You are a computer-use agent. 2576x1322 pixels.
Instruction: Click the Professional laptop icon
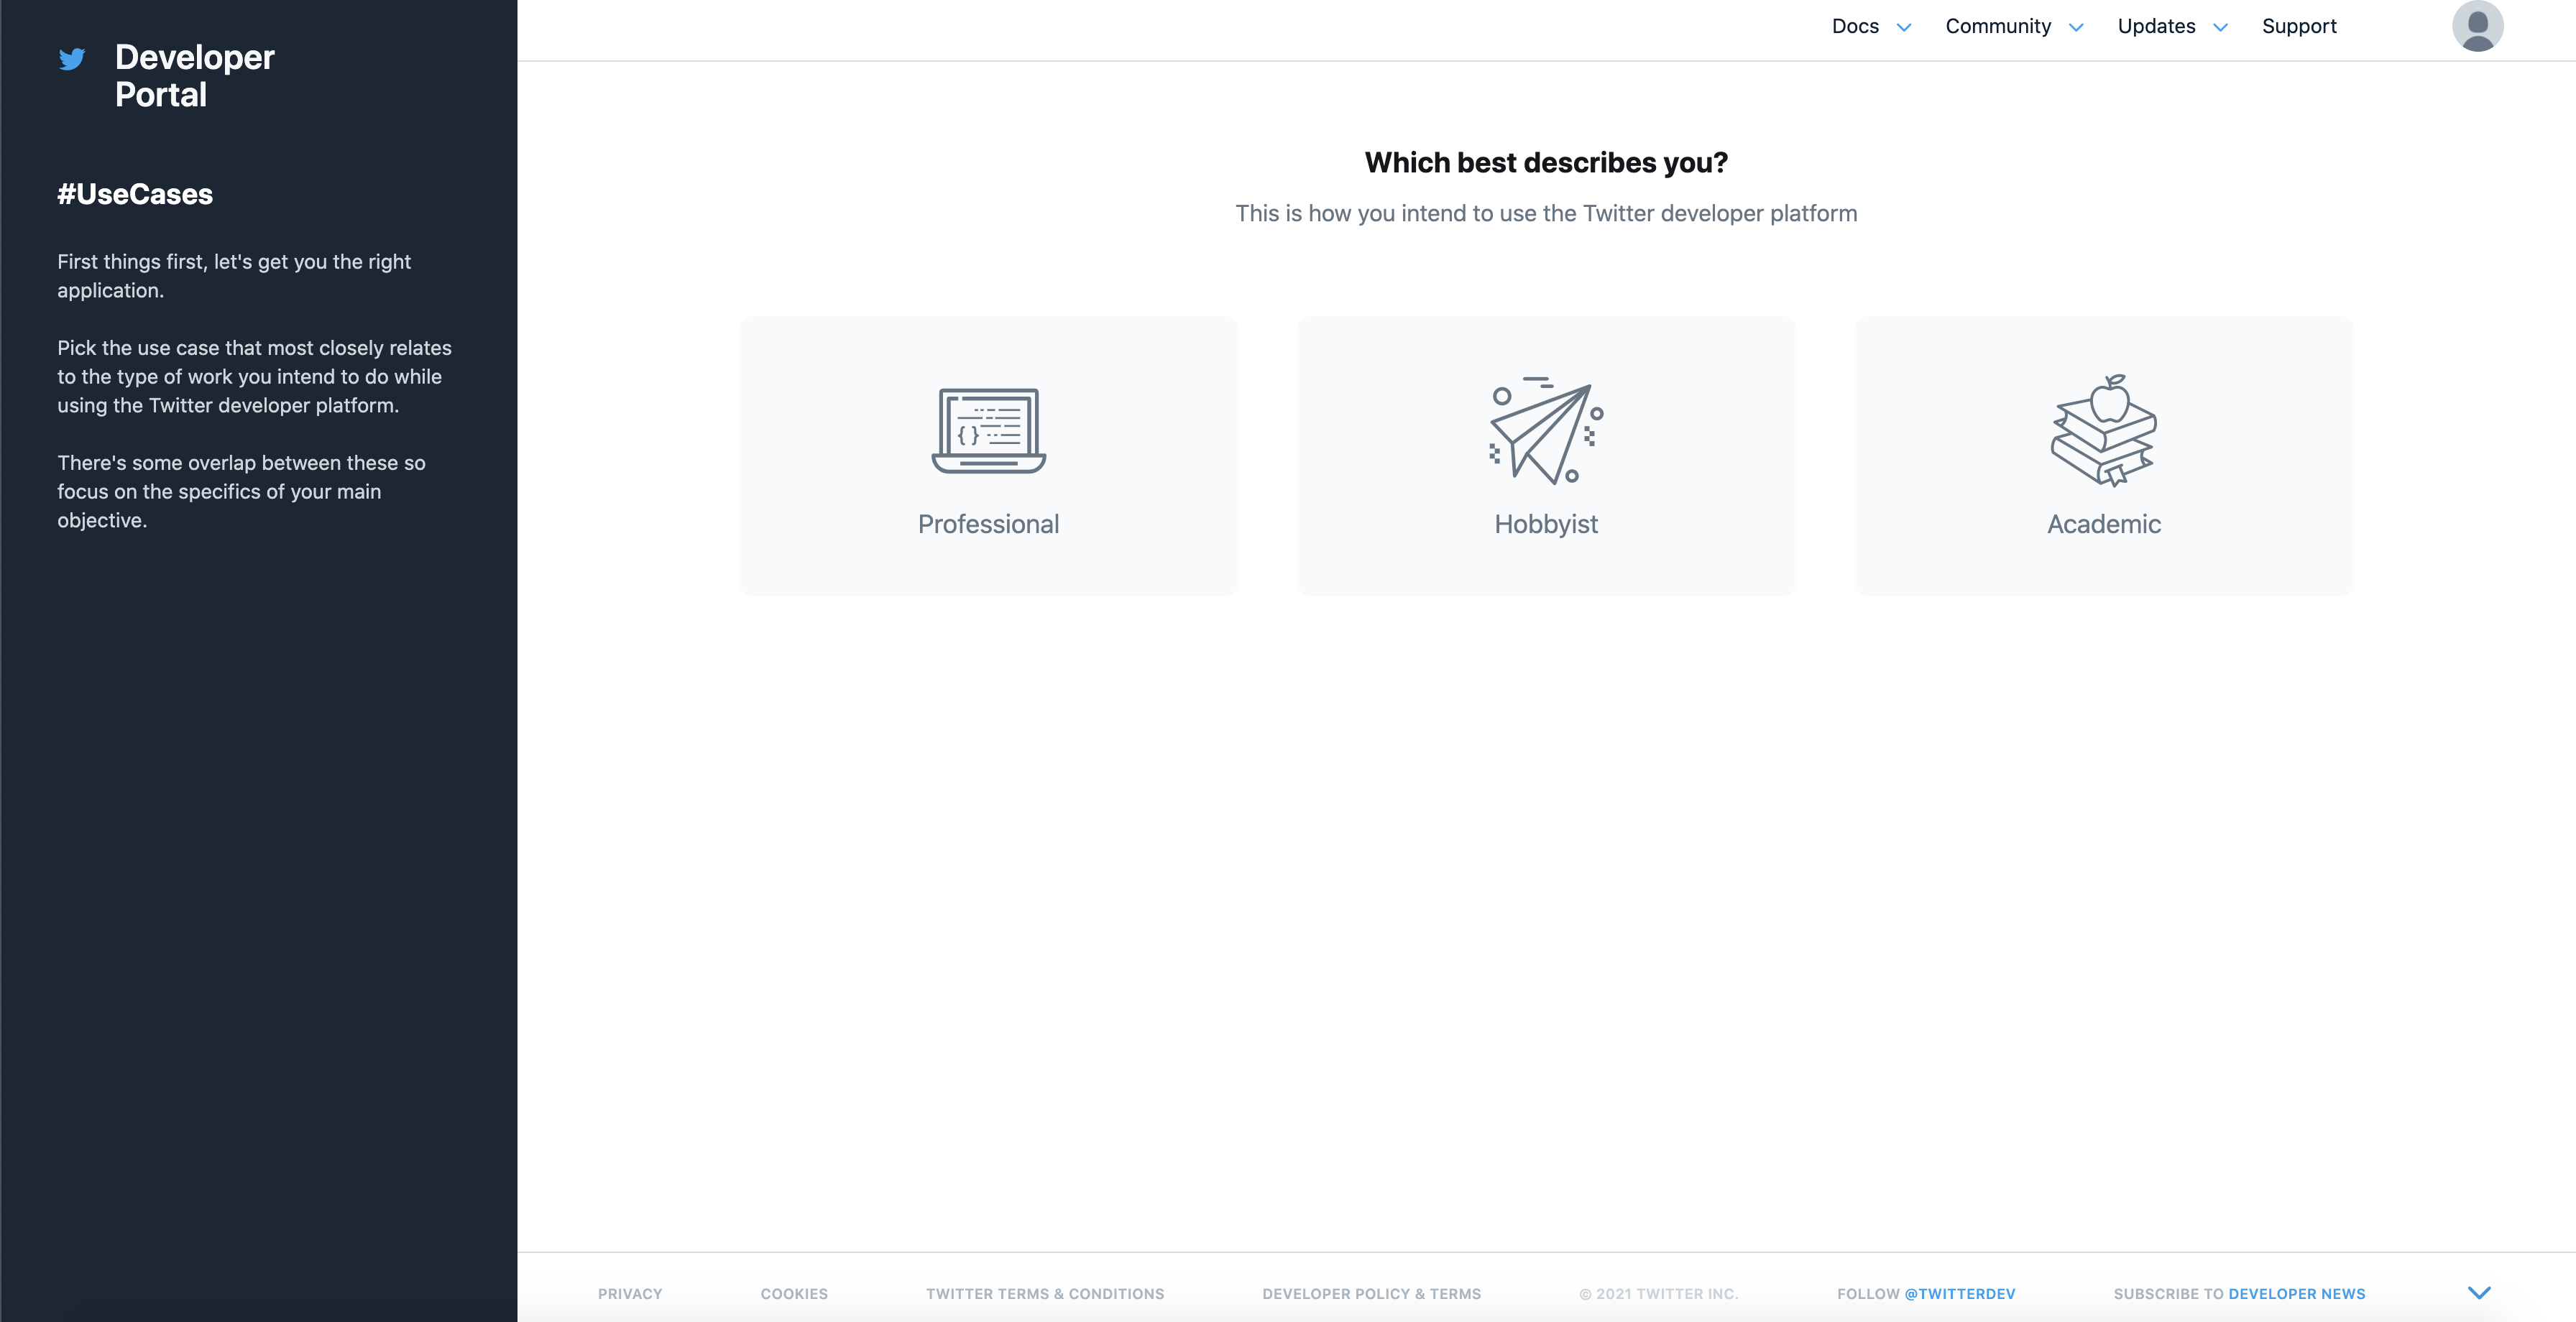click(x=988, y=431)
